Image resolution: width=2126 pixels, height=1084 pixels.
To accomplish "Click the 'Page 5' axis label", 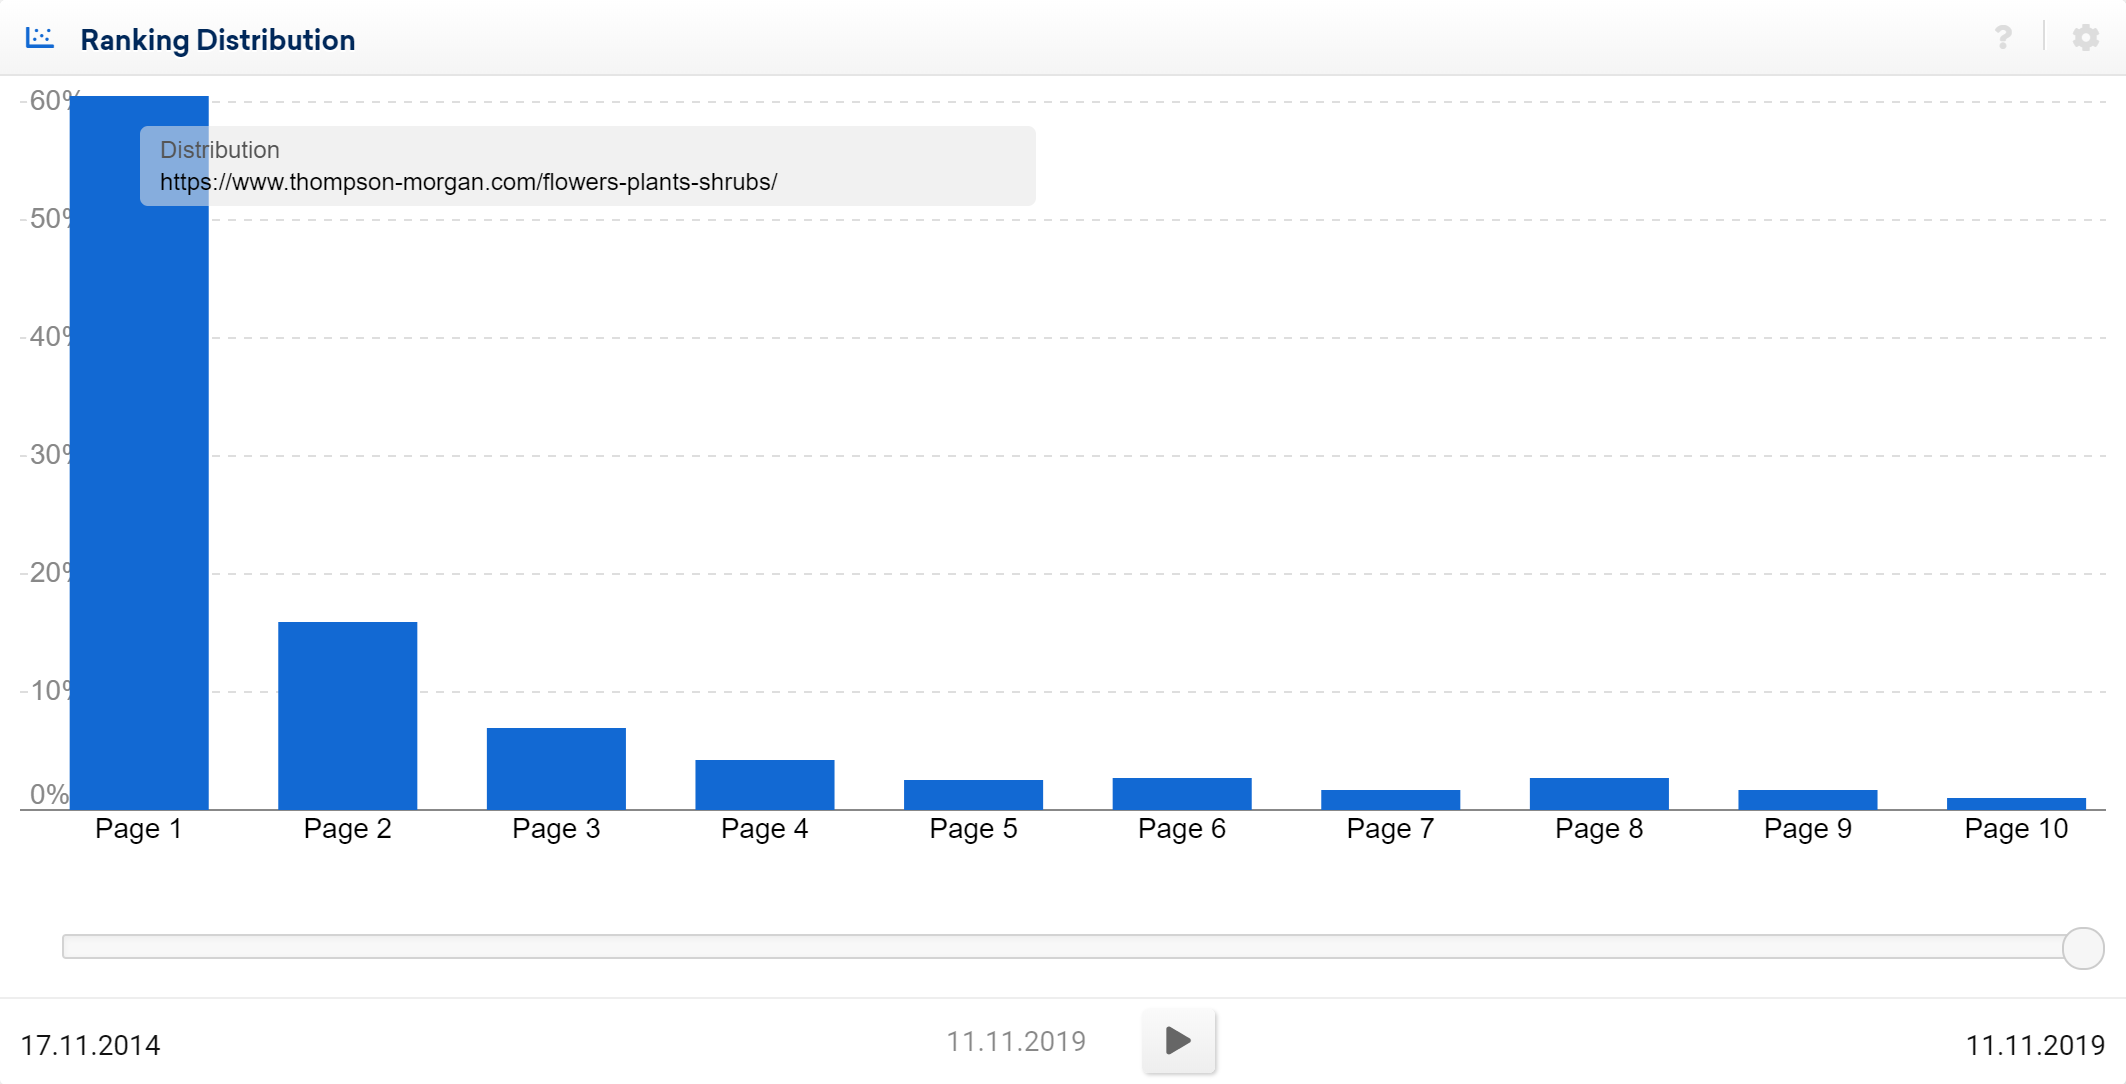I will point(973,829).
